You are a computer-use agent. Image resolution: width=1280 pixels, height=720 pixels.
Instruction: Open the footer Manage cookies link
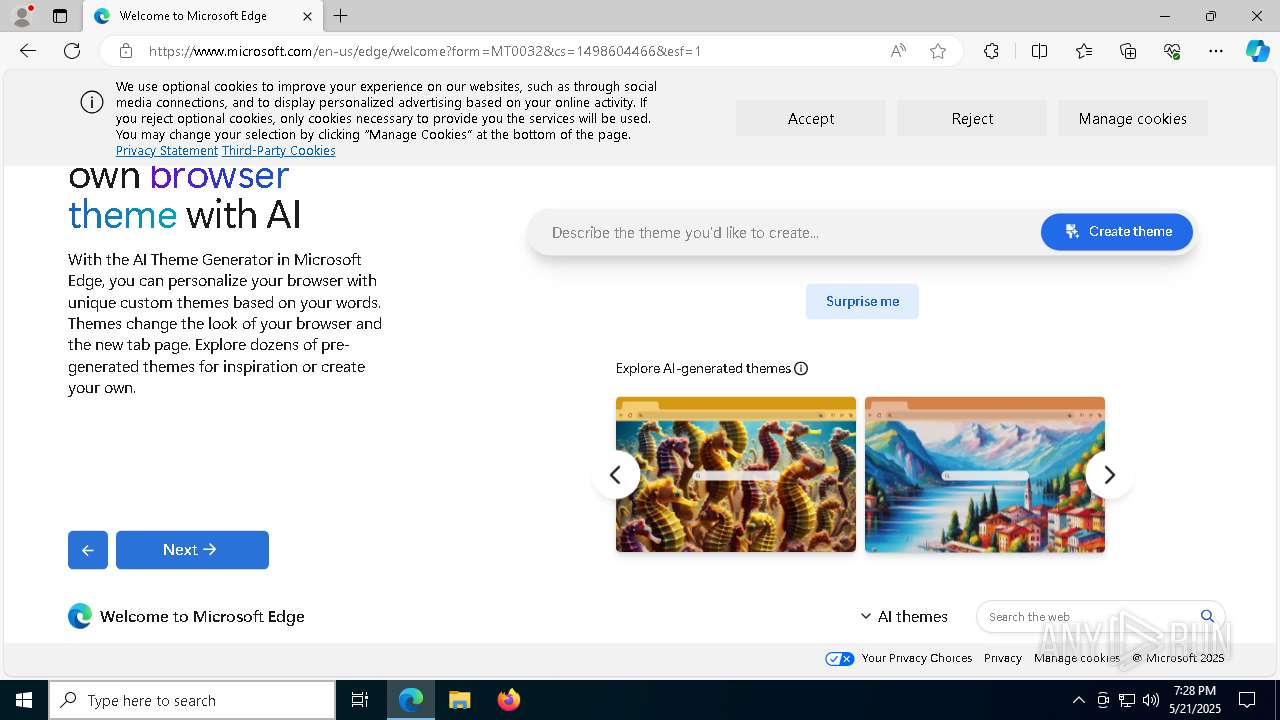click(x=1077, y=658)
